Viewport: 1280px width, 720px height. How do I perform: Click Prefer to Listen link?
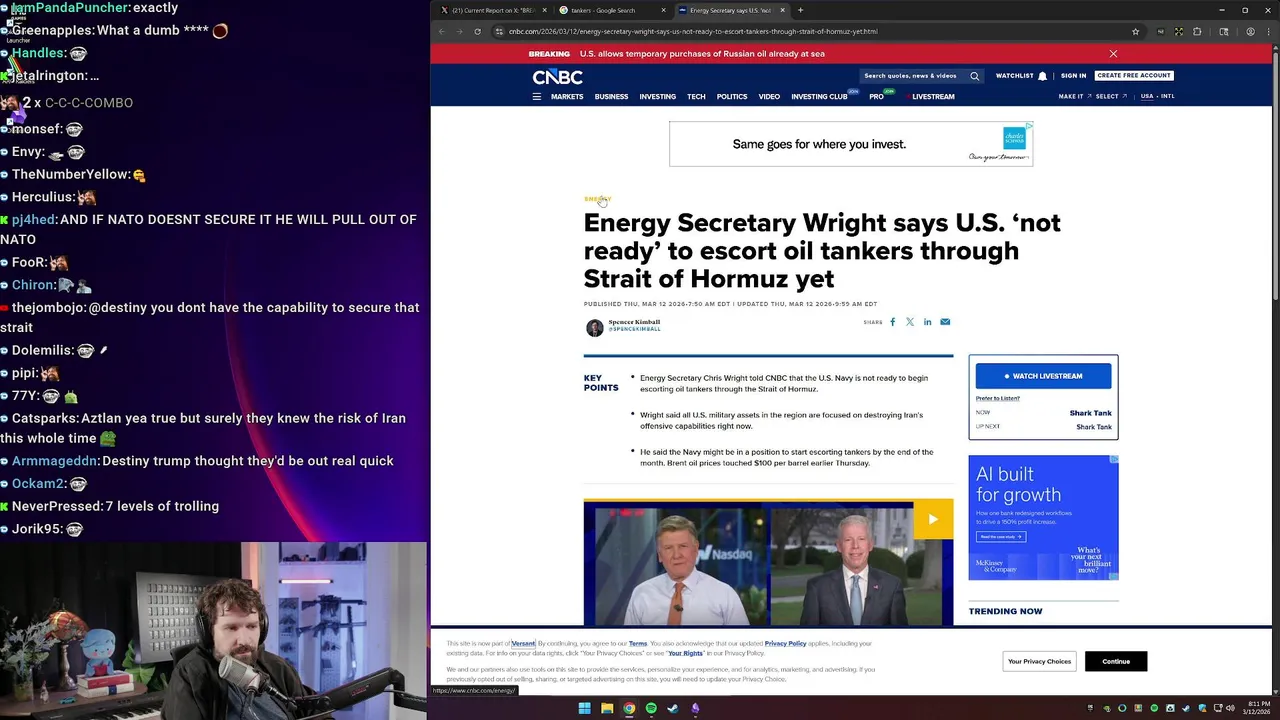(x=997, y=398)
